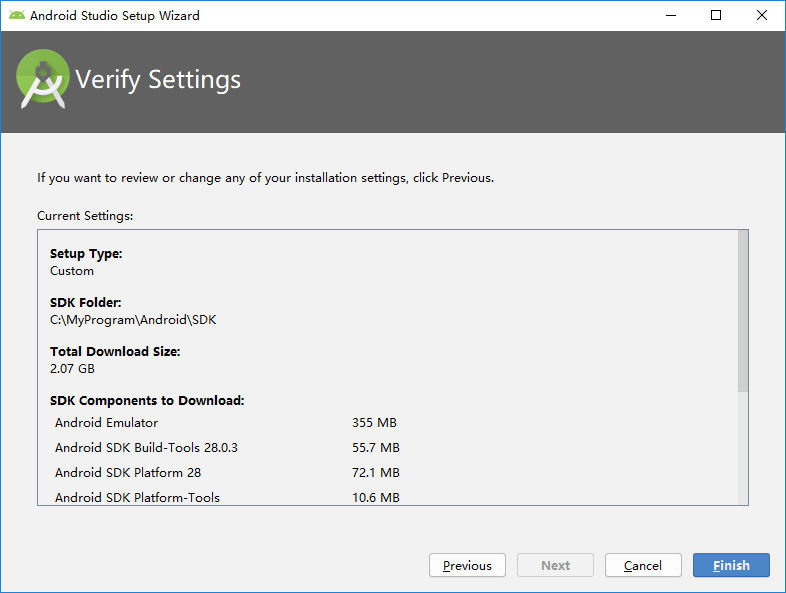The height and width of the screenshot is (593, 786).
Task: Click the 'SDK Folder:' heading
Action: 86,302
